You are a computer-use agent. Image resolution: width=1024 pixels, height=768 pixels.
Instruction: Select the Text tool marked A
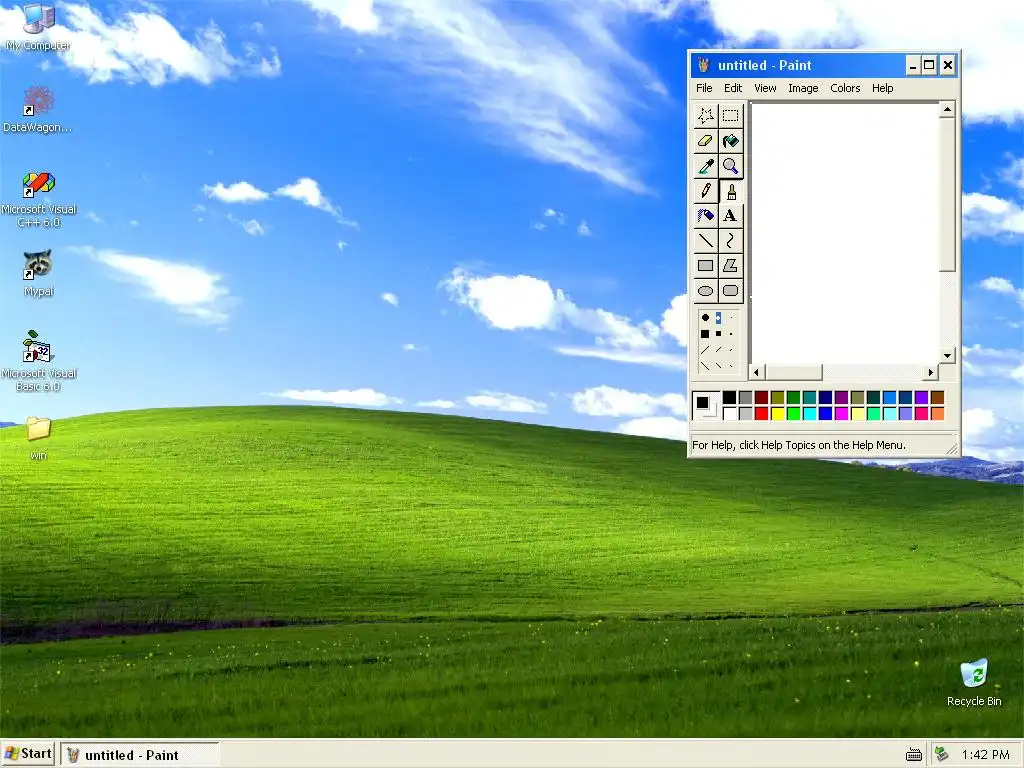(730, 216)
